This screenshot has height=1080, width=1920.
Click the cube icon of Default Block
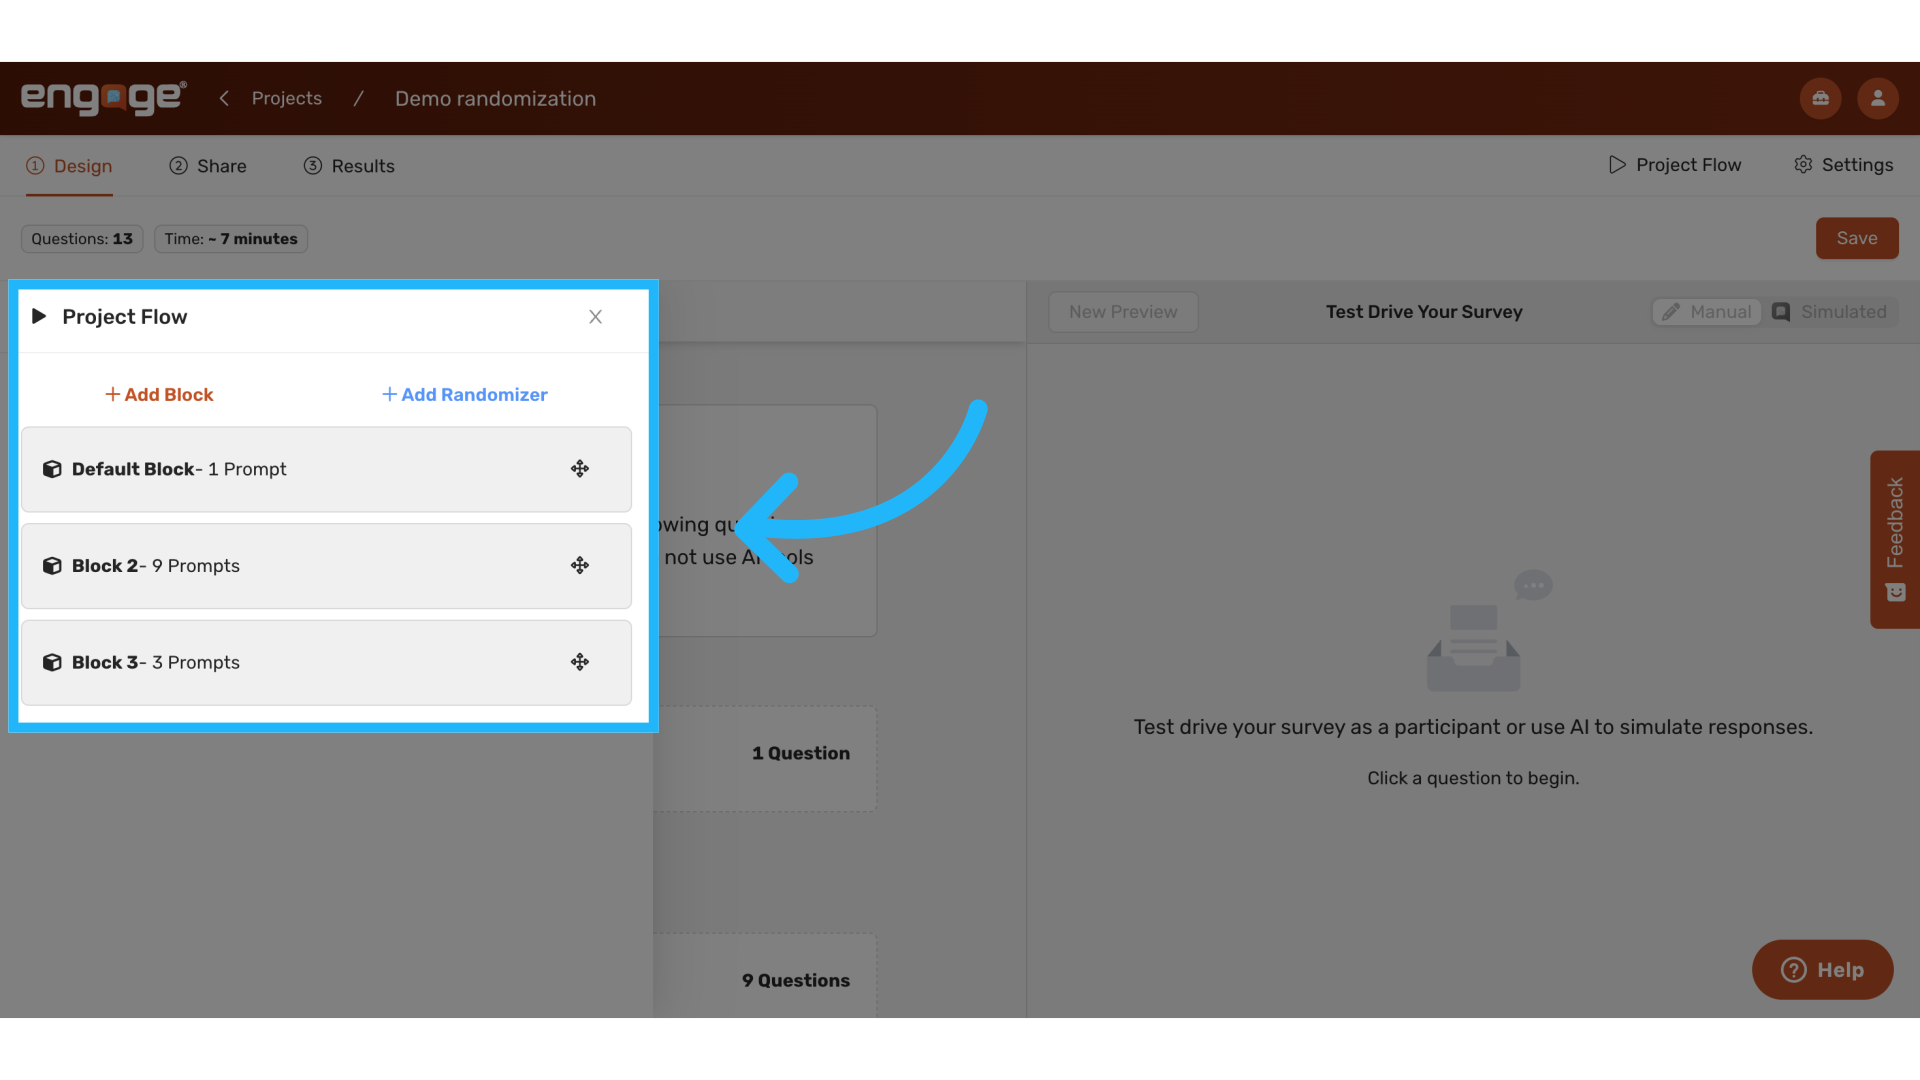[52, 469]
